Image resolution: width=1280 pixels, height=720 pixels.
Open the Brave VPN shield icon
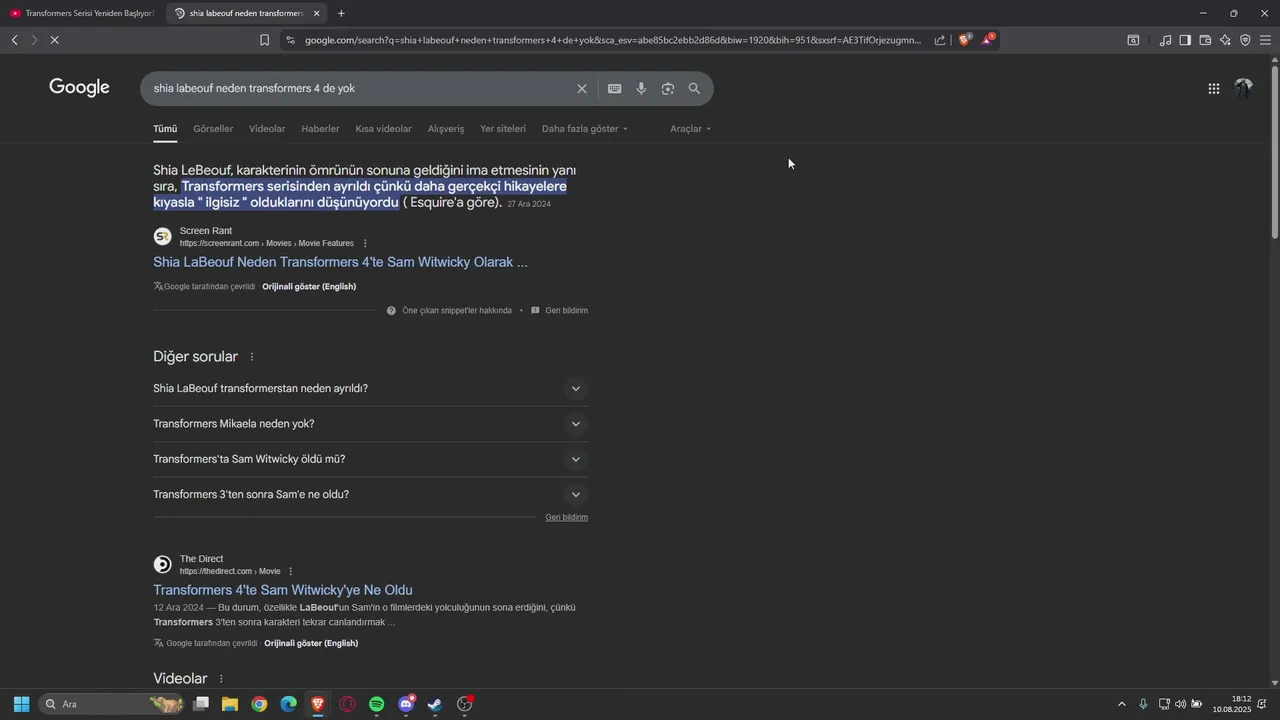(1245, 40)
